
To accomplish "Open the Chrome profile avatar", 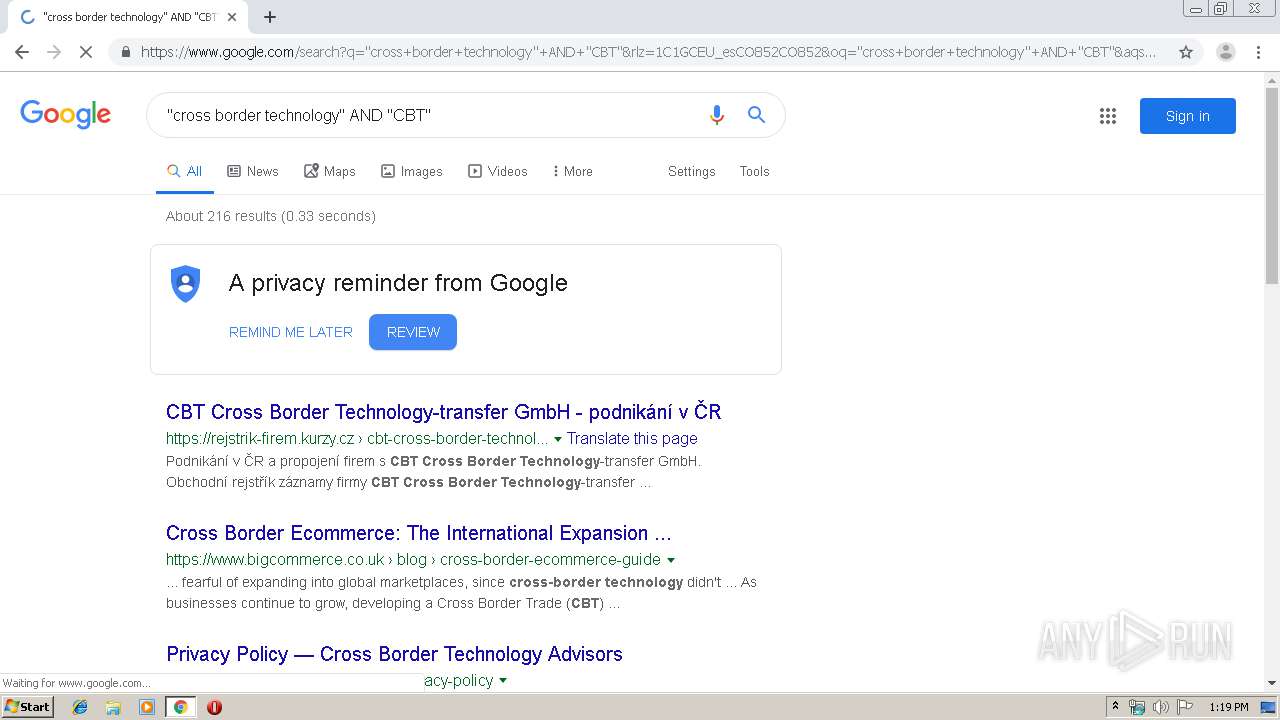I will pos(1225,52).
